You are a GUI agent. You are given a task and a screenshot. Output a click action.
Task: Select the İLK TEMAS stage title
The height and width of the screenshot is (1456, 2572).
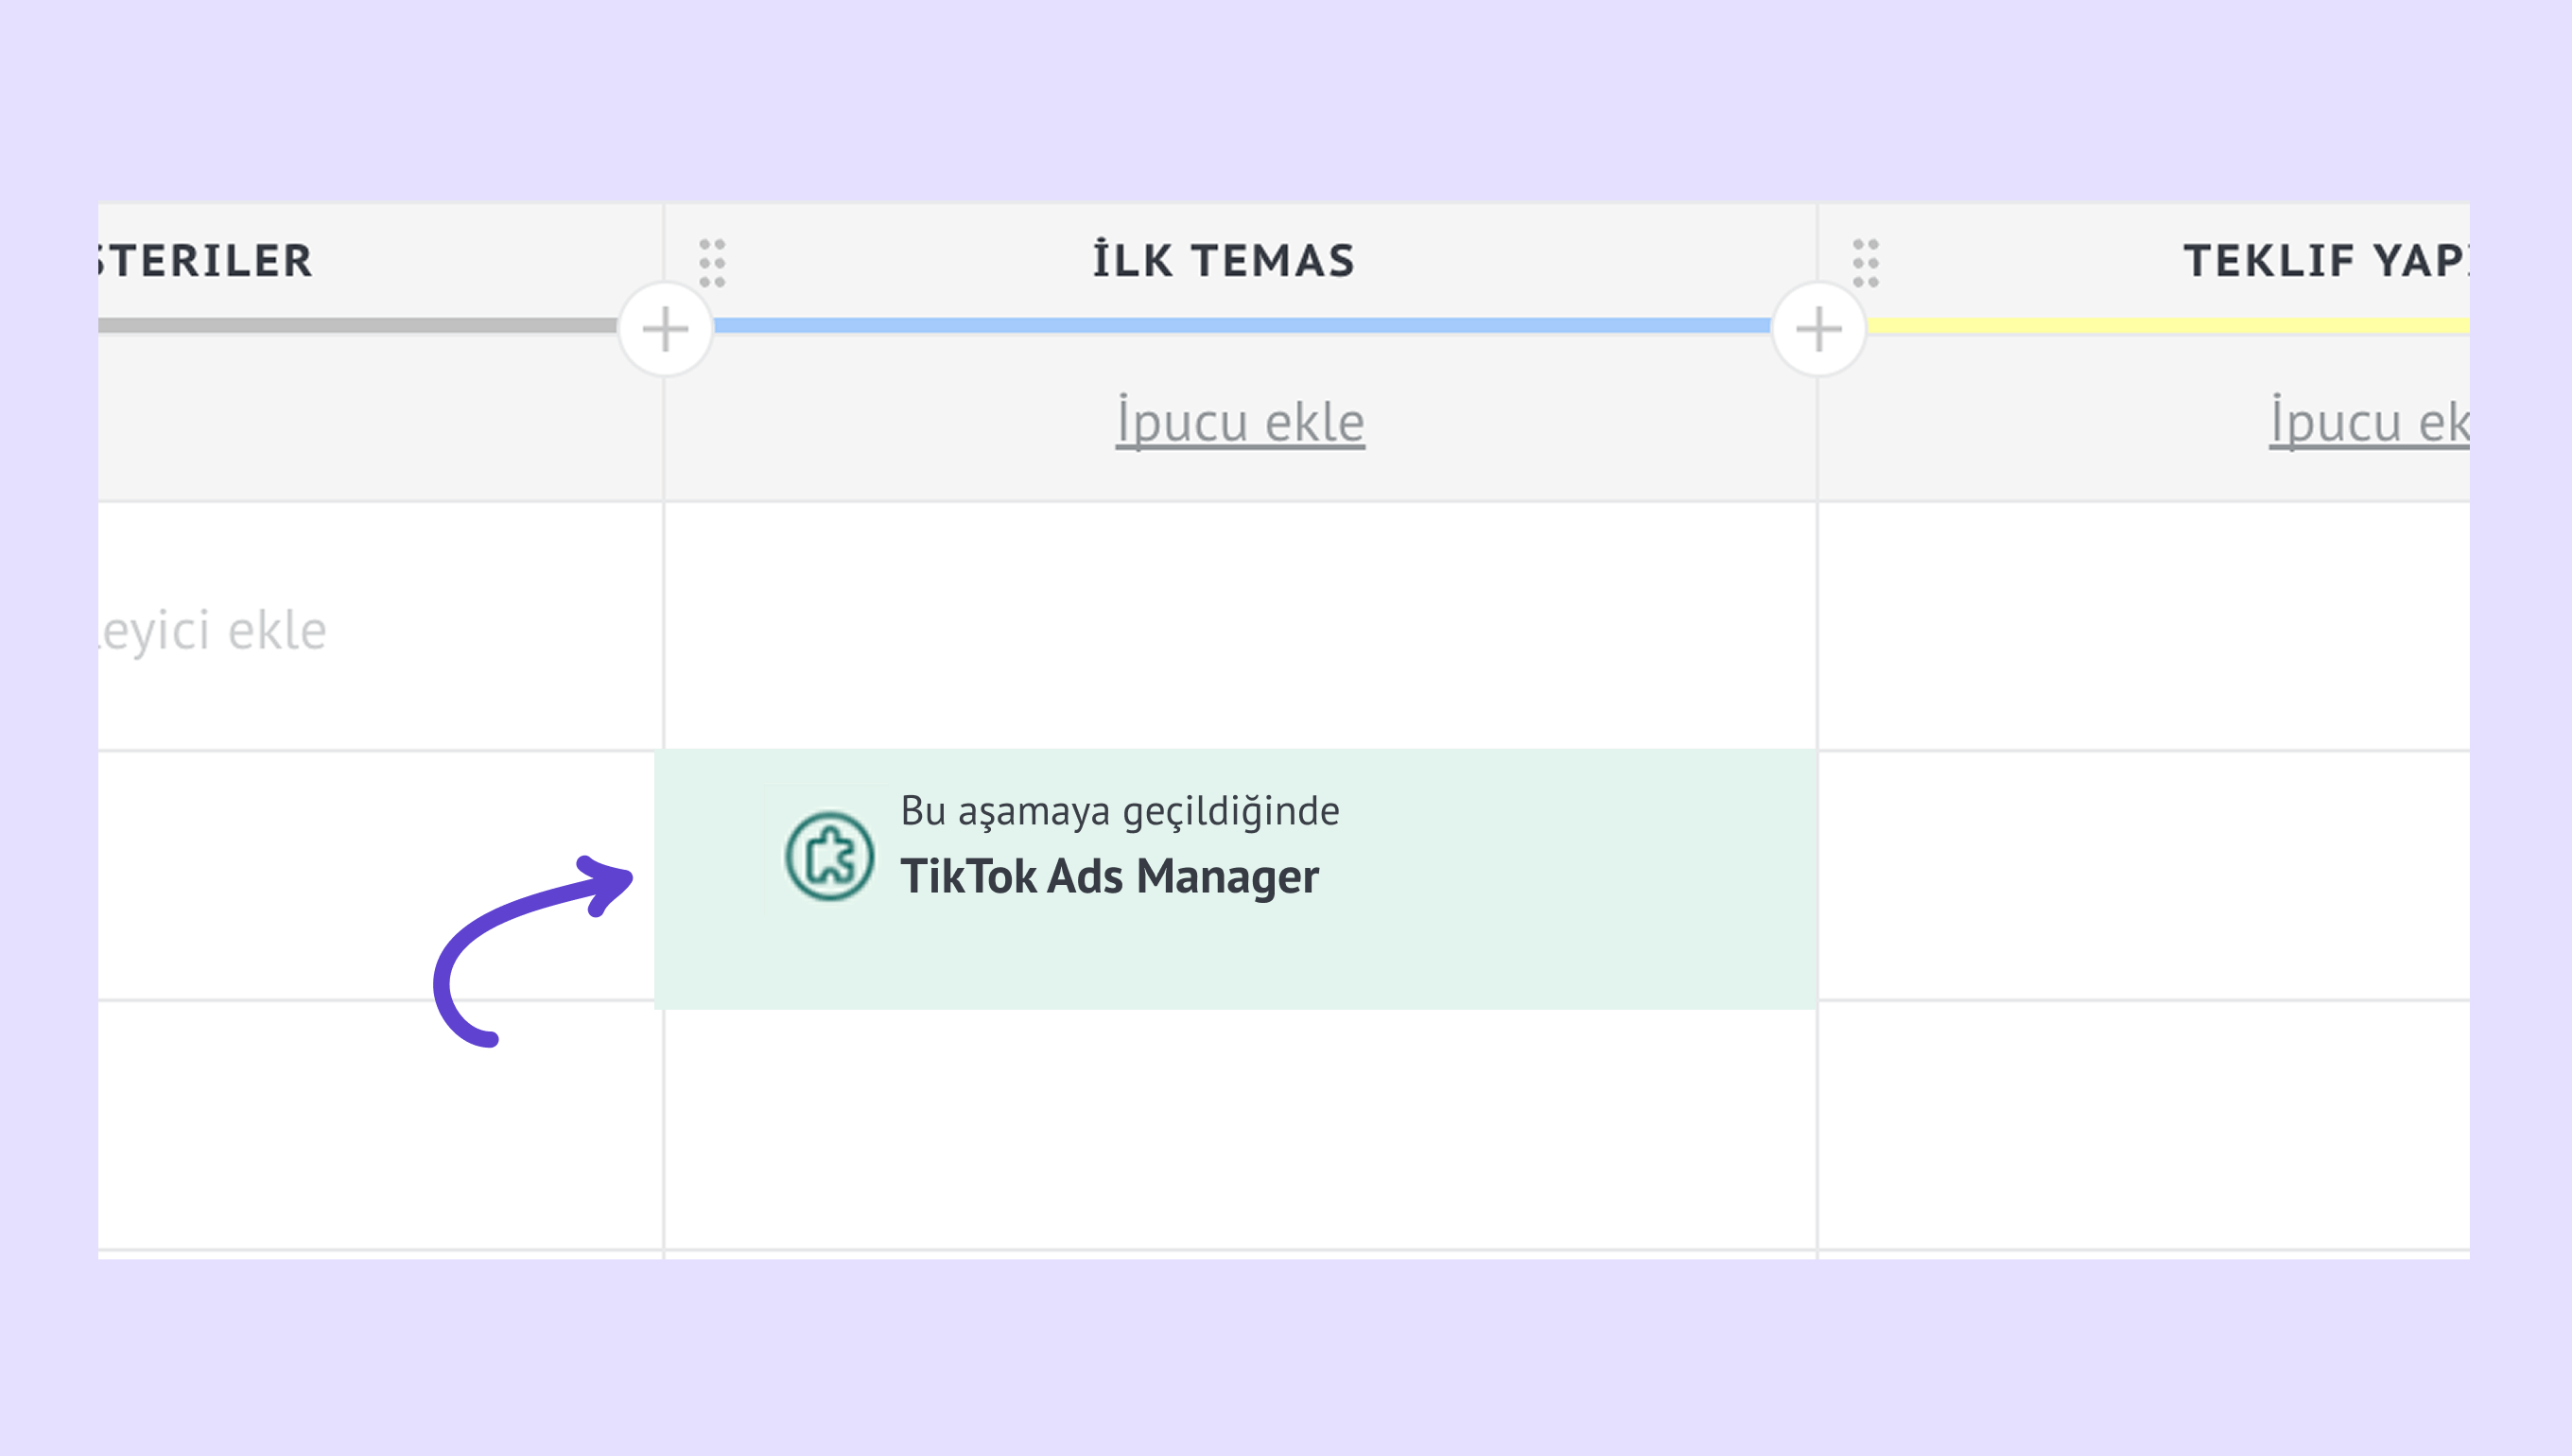click(x=1224, y=261)
